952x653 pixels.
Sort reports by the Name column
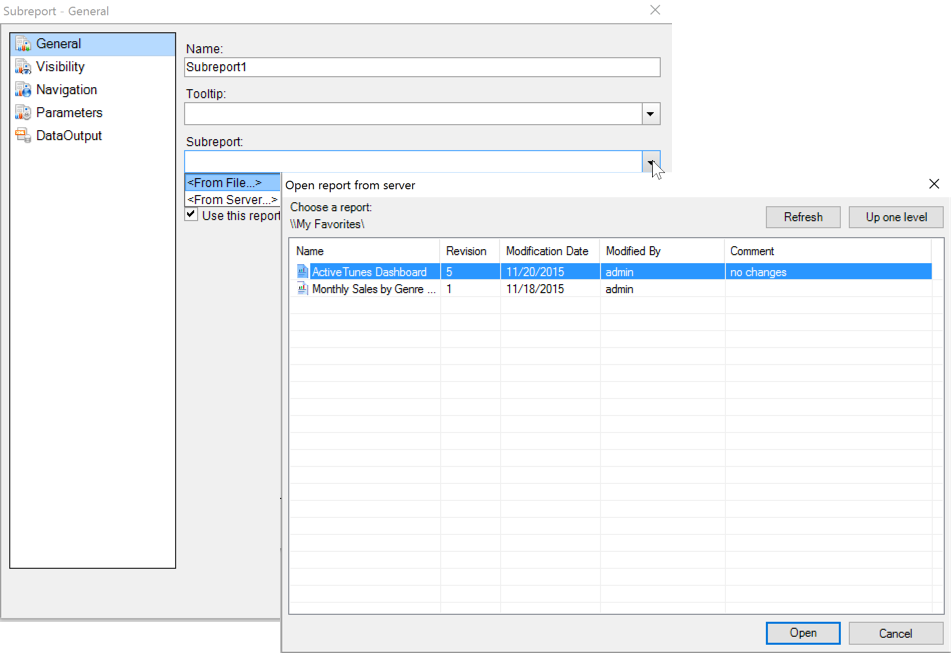365,251
